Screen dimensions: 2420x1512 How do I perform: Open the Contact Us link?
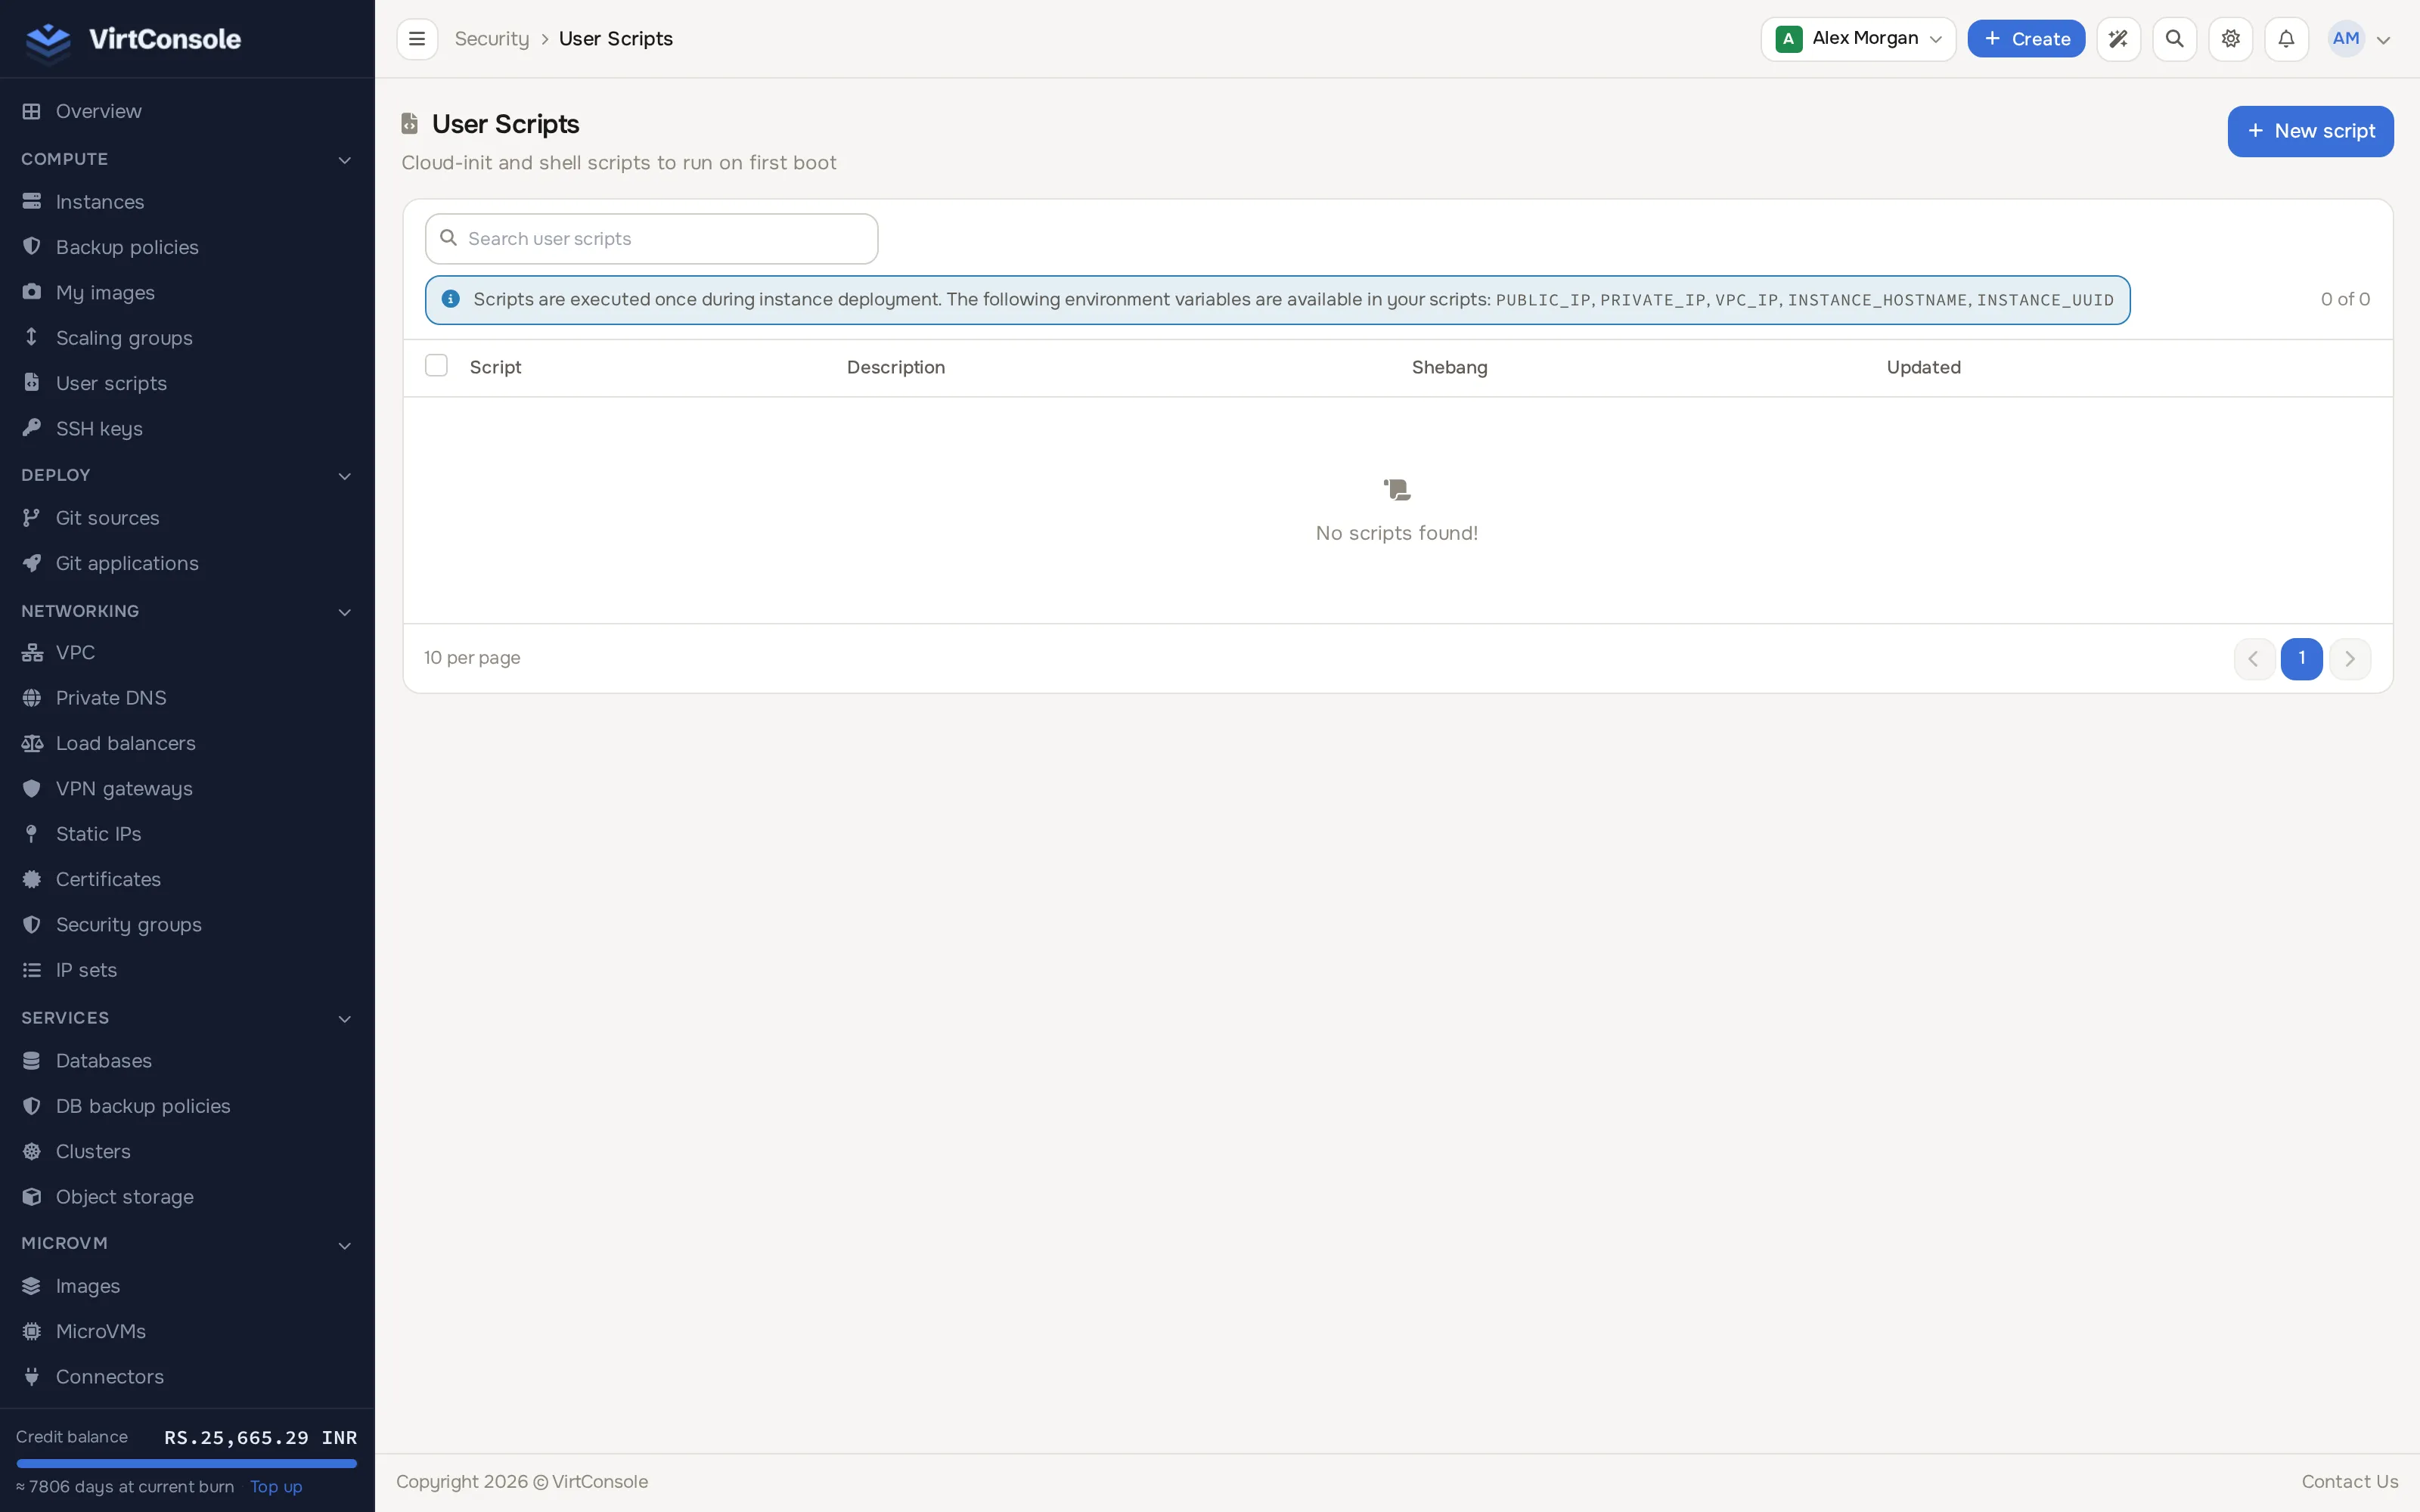pos(2350,1482)
